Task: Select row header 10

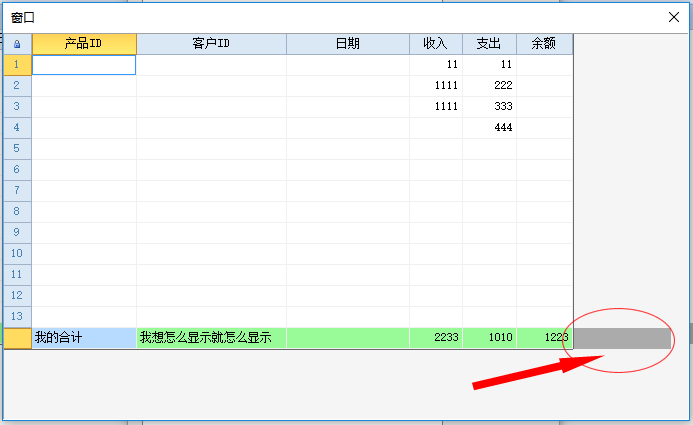Action: tap(17, 254)
